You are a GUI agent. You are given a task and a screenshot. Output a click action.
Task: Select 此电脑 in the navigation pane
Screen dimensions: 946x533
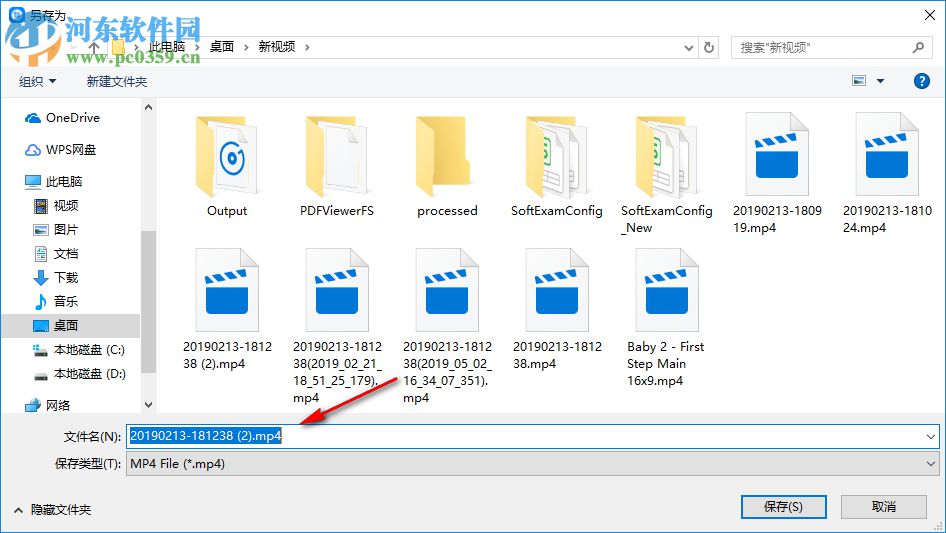[53, 181]
